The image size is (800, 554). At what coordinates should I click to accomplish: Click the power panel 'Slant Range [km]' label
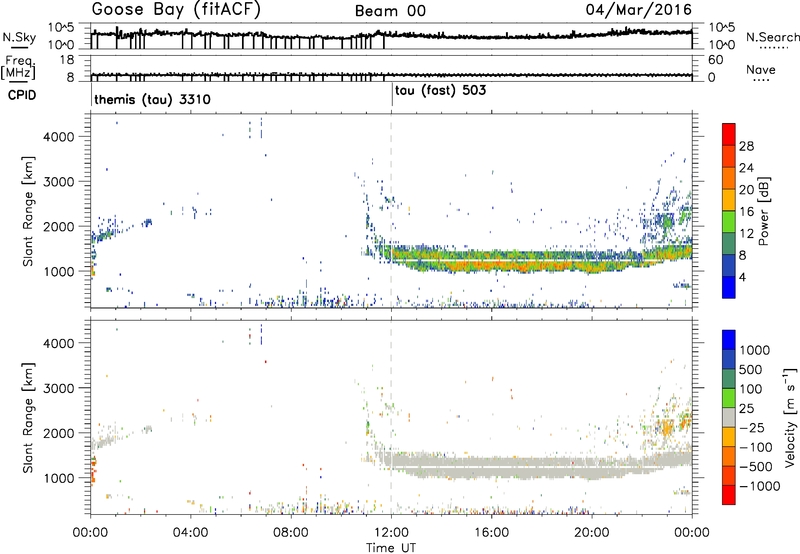(x=28, y=211)
